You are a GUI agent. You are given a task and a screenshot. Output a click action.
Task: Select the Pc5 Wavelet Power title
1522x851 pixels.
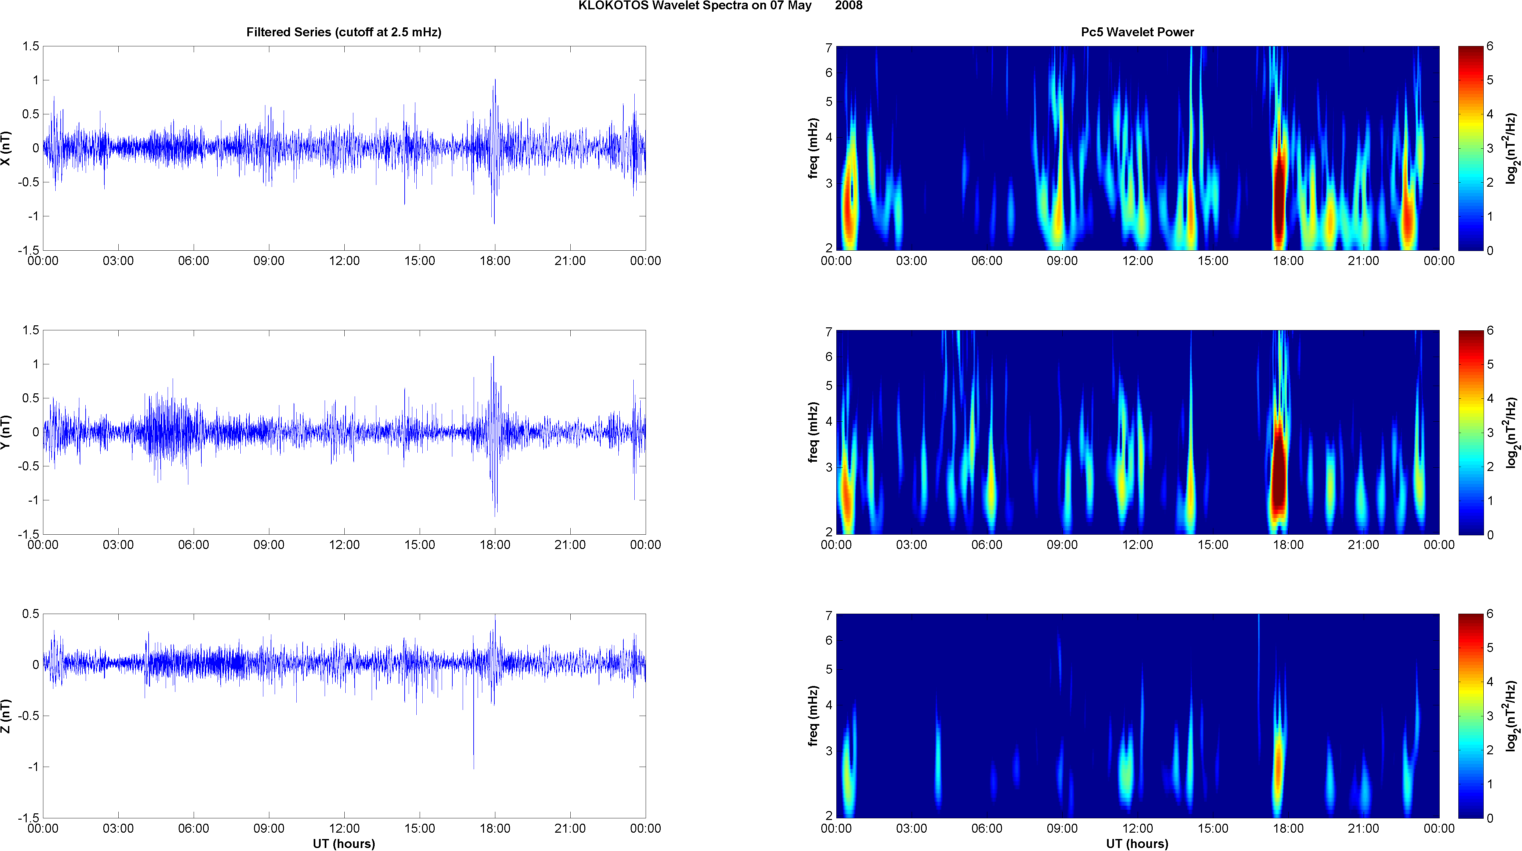[x=1137, y=32]
